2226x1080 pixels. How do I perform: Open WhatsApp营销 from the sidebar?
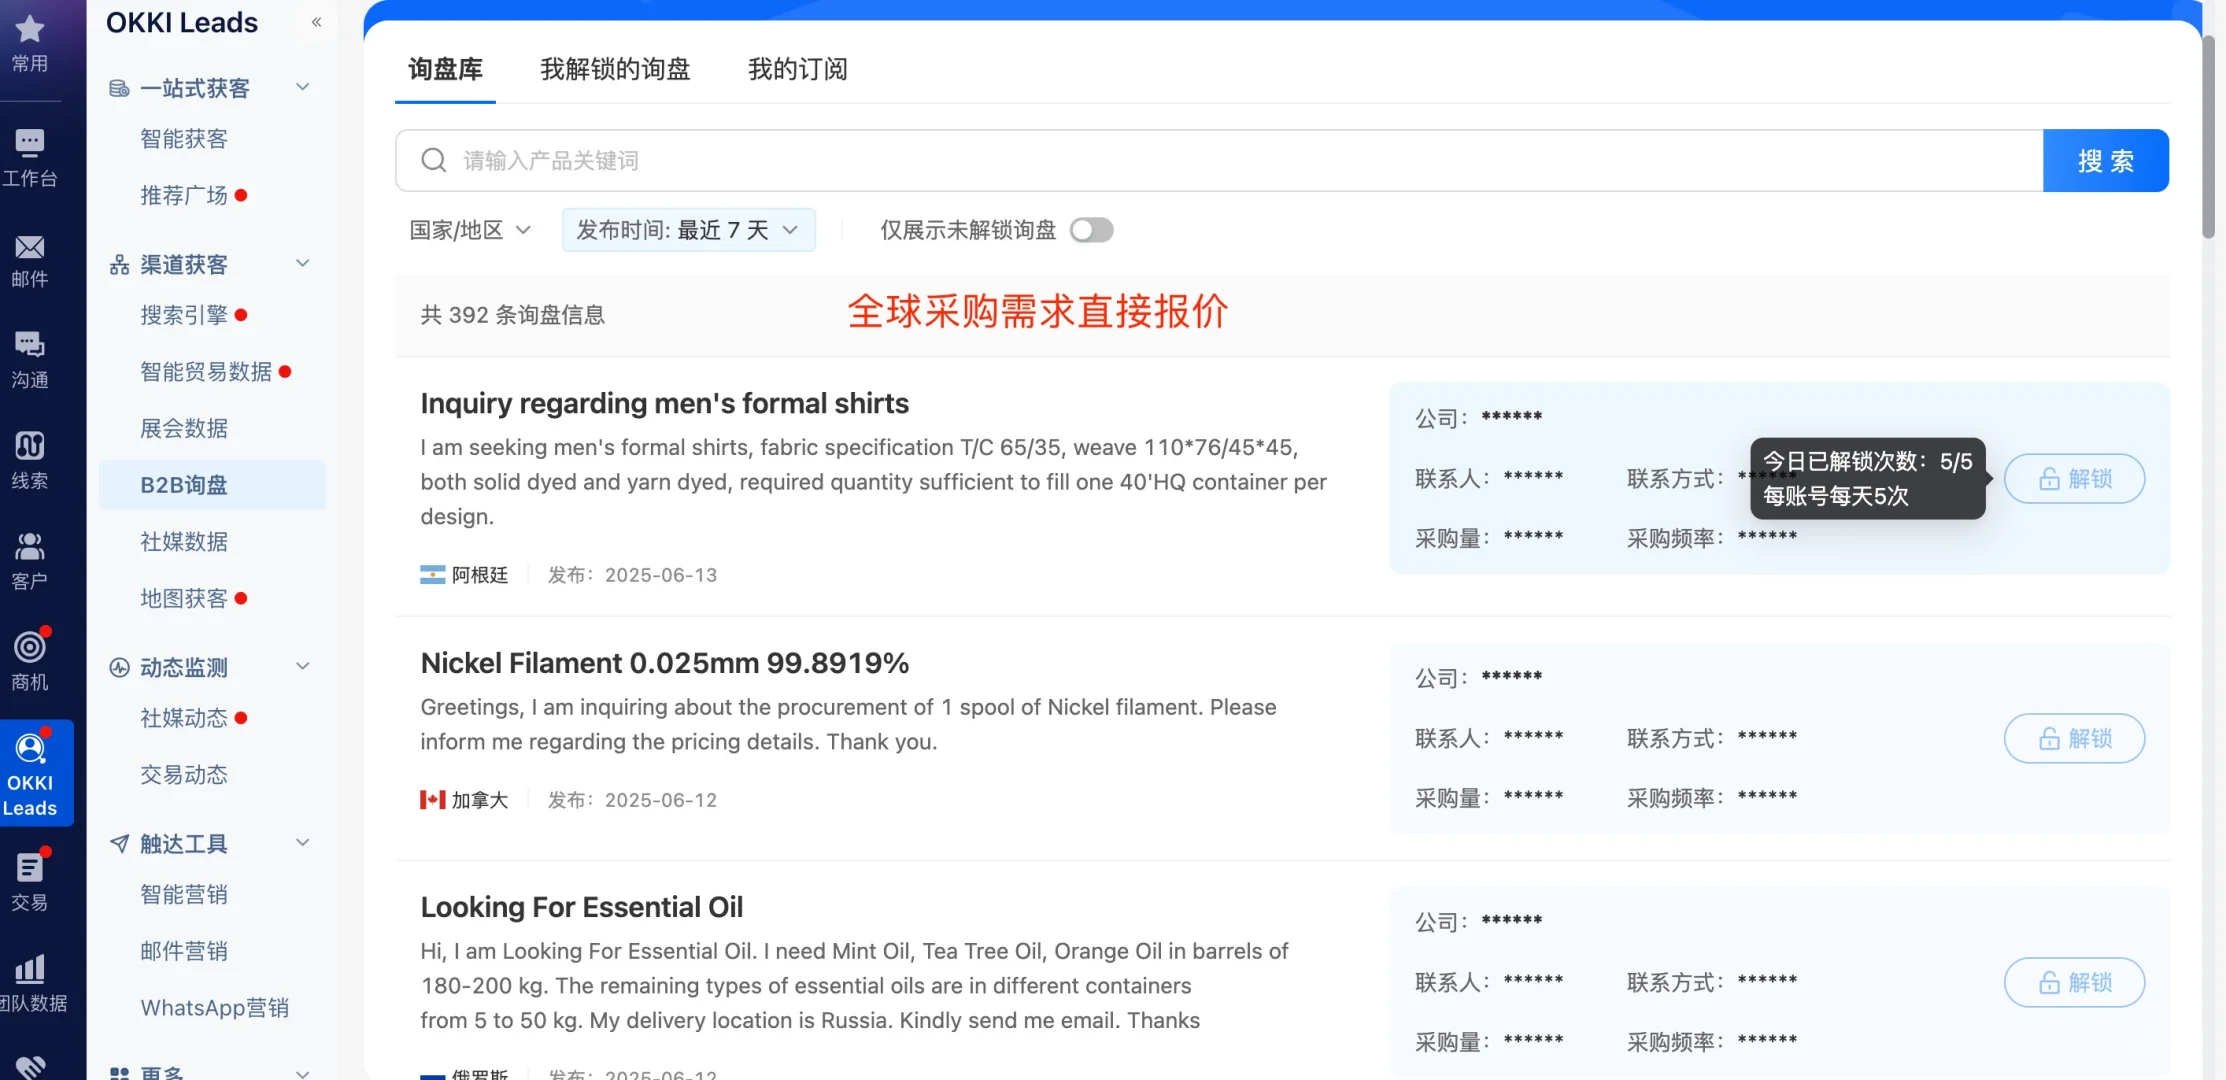point(215,1007)
